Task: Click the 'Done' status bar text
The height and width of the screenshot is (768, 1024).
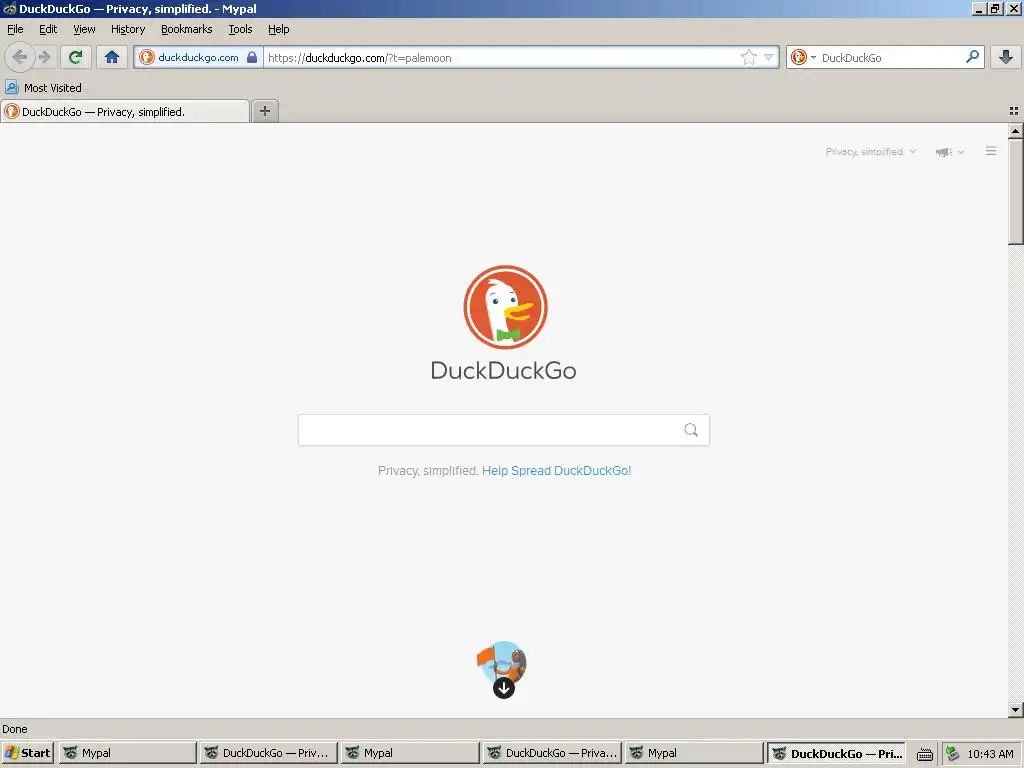Action: click(15, 729)
